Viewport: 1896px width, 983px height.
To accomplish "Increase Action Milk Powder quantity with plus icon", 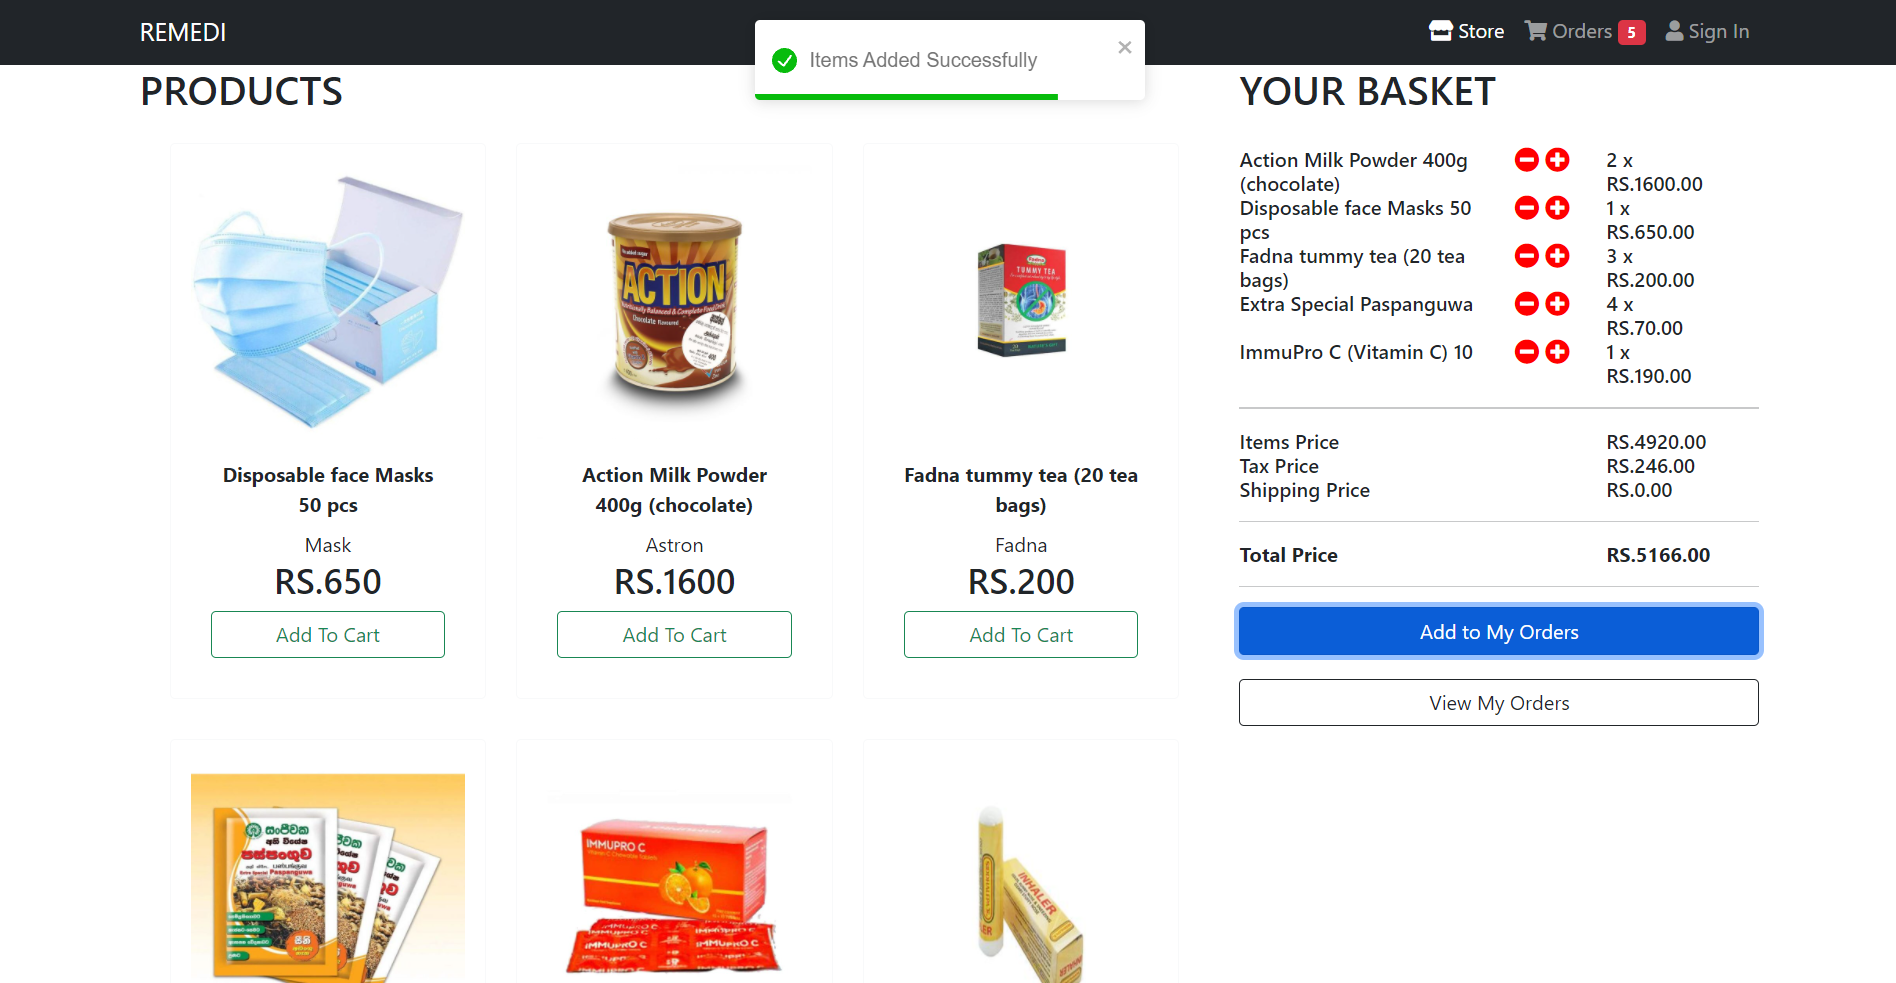I will (x=1558, y=160).
